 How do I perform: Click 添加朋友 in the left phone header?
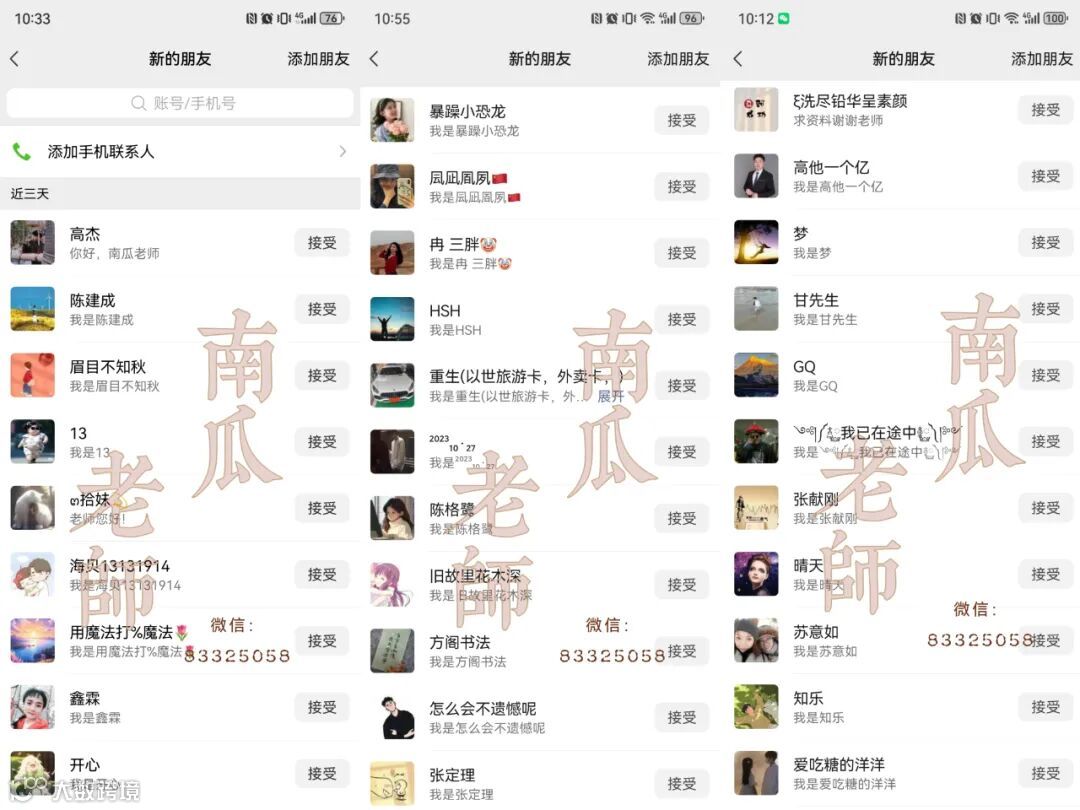click(318, 59)
